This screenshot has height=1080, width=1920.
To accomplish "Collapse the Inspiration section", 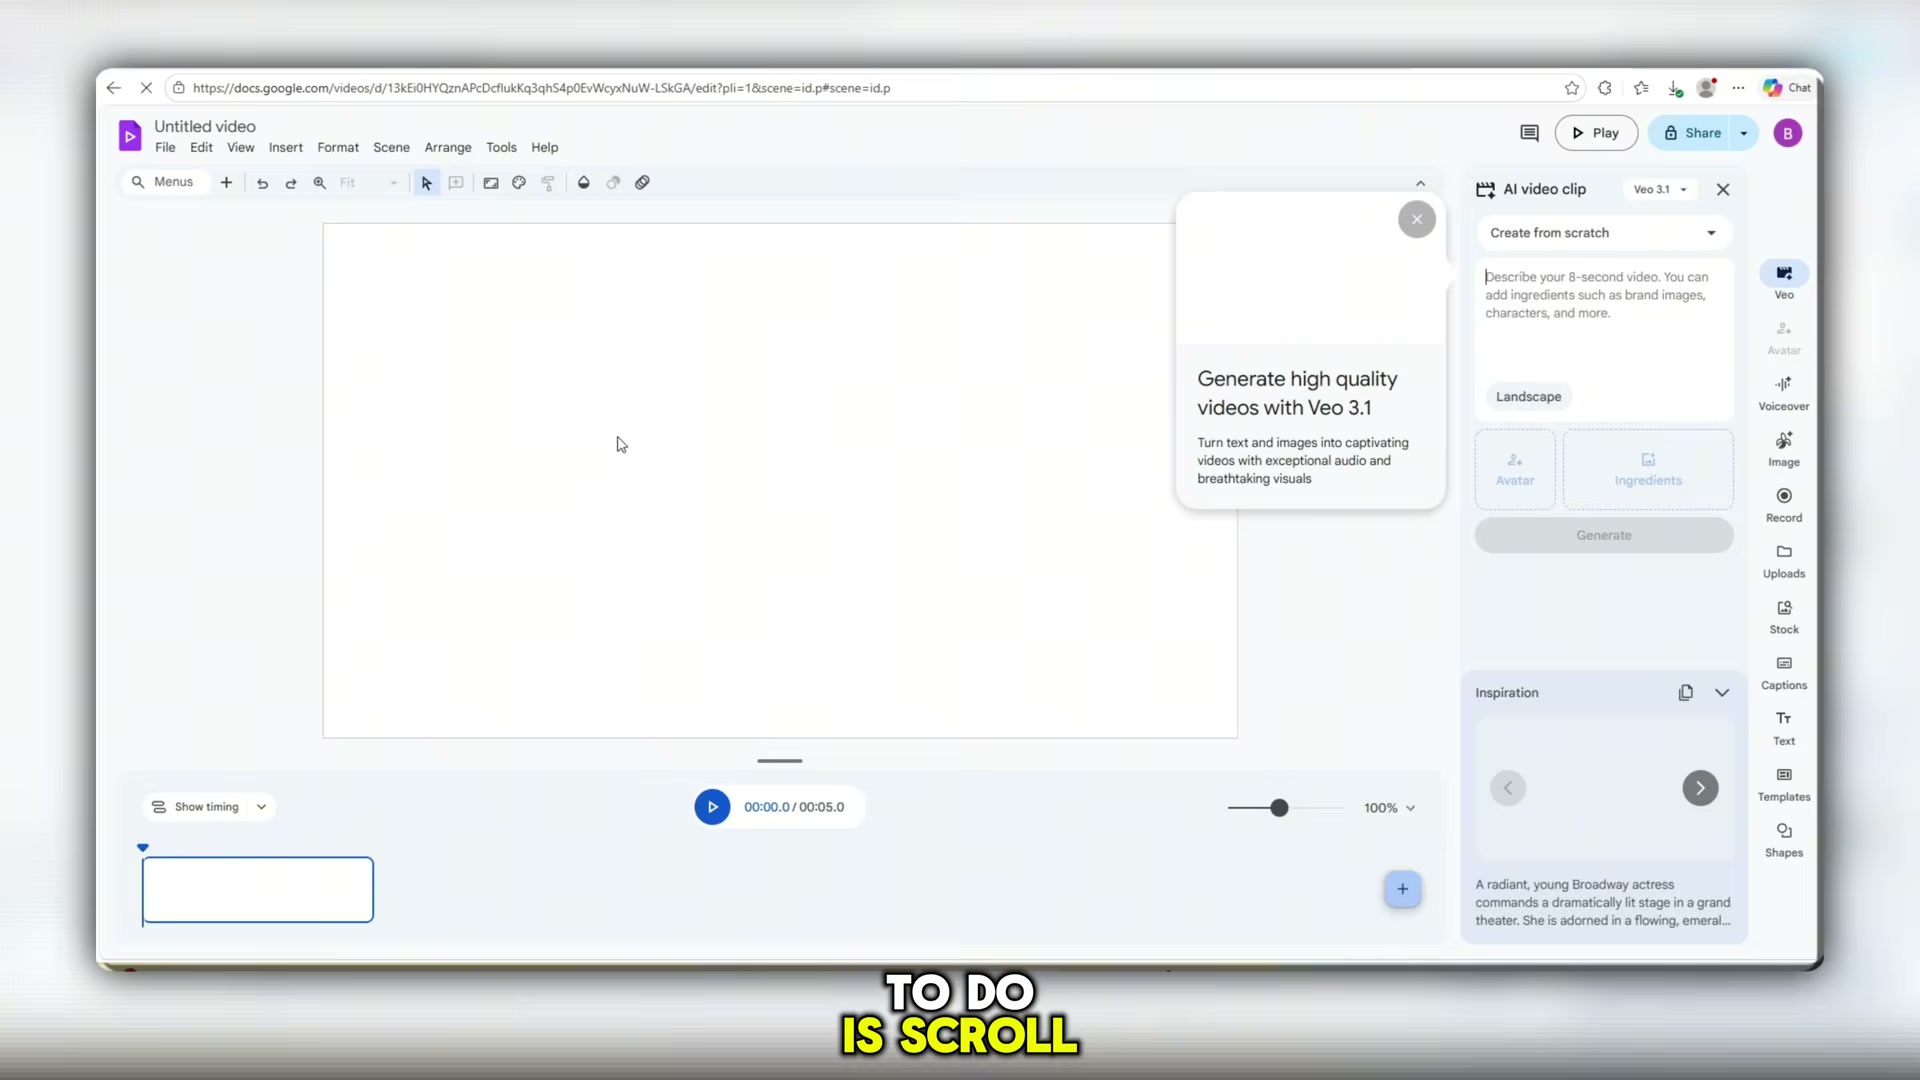I will (x=1722, y=692).
